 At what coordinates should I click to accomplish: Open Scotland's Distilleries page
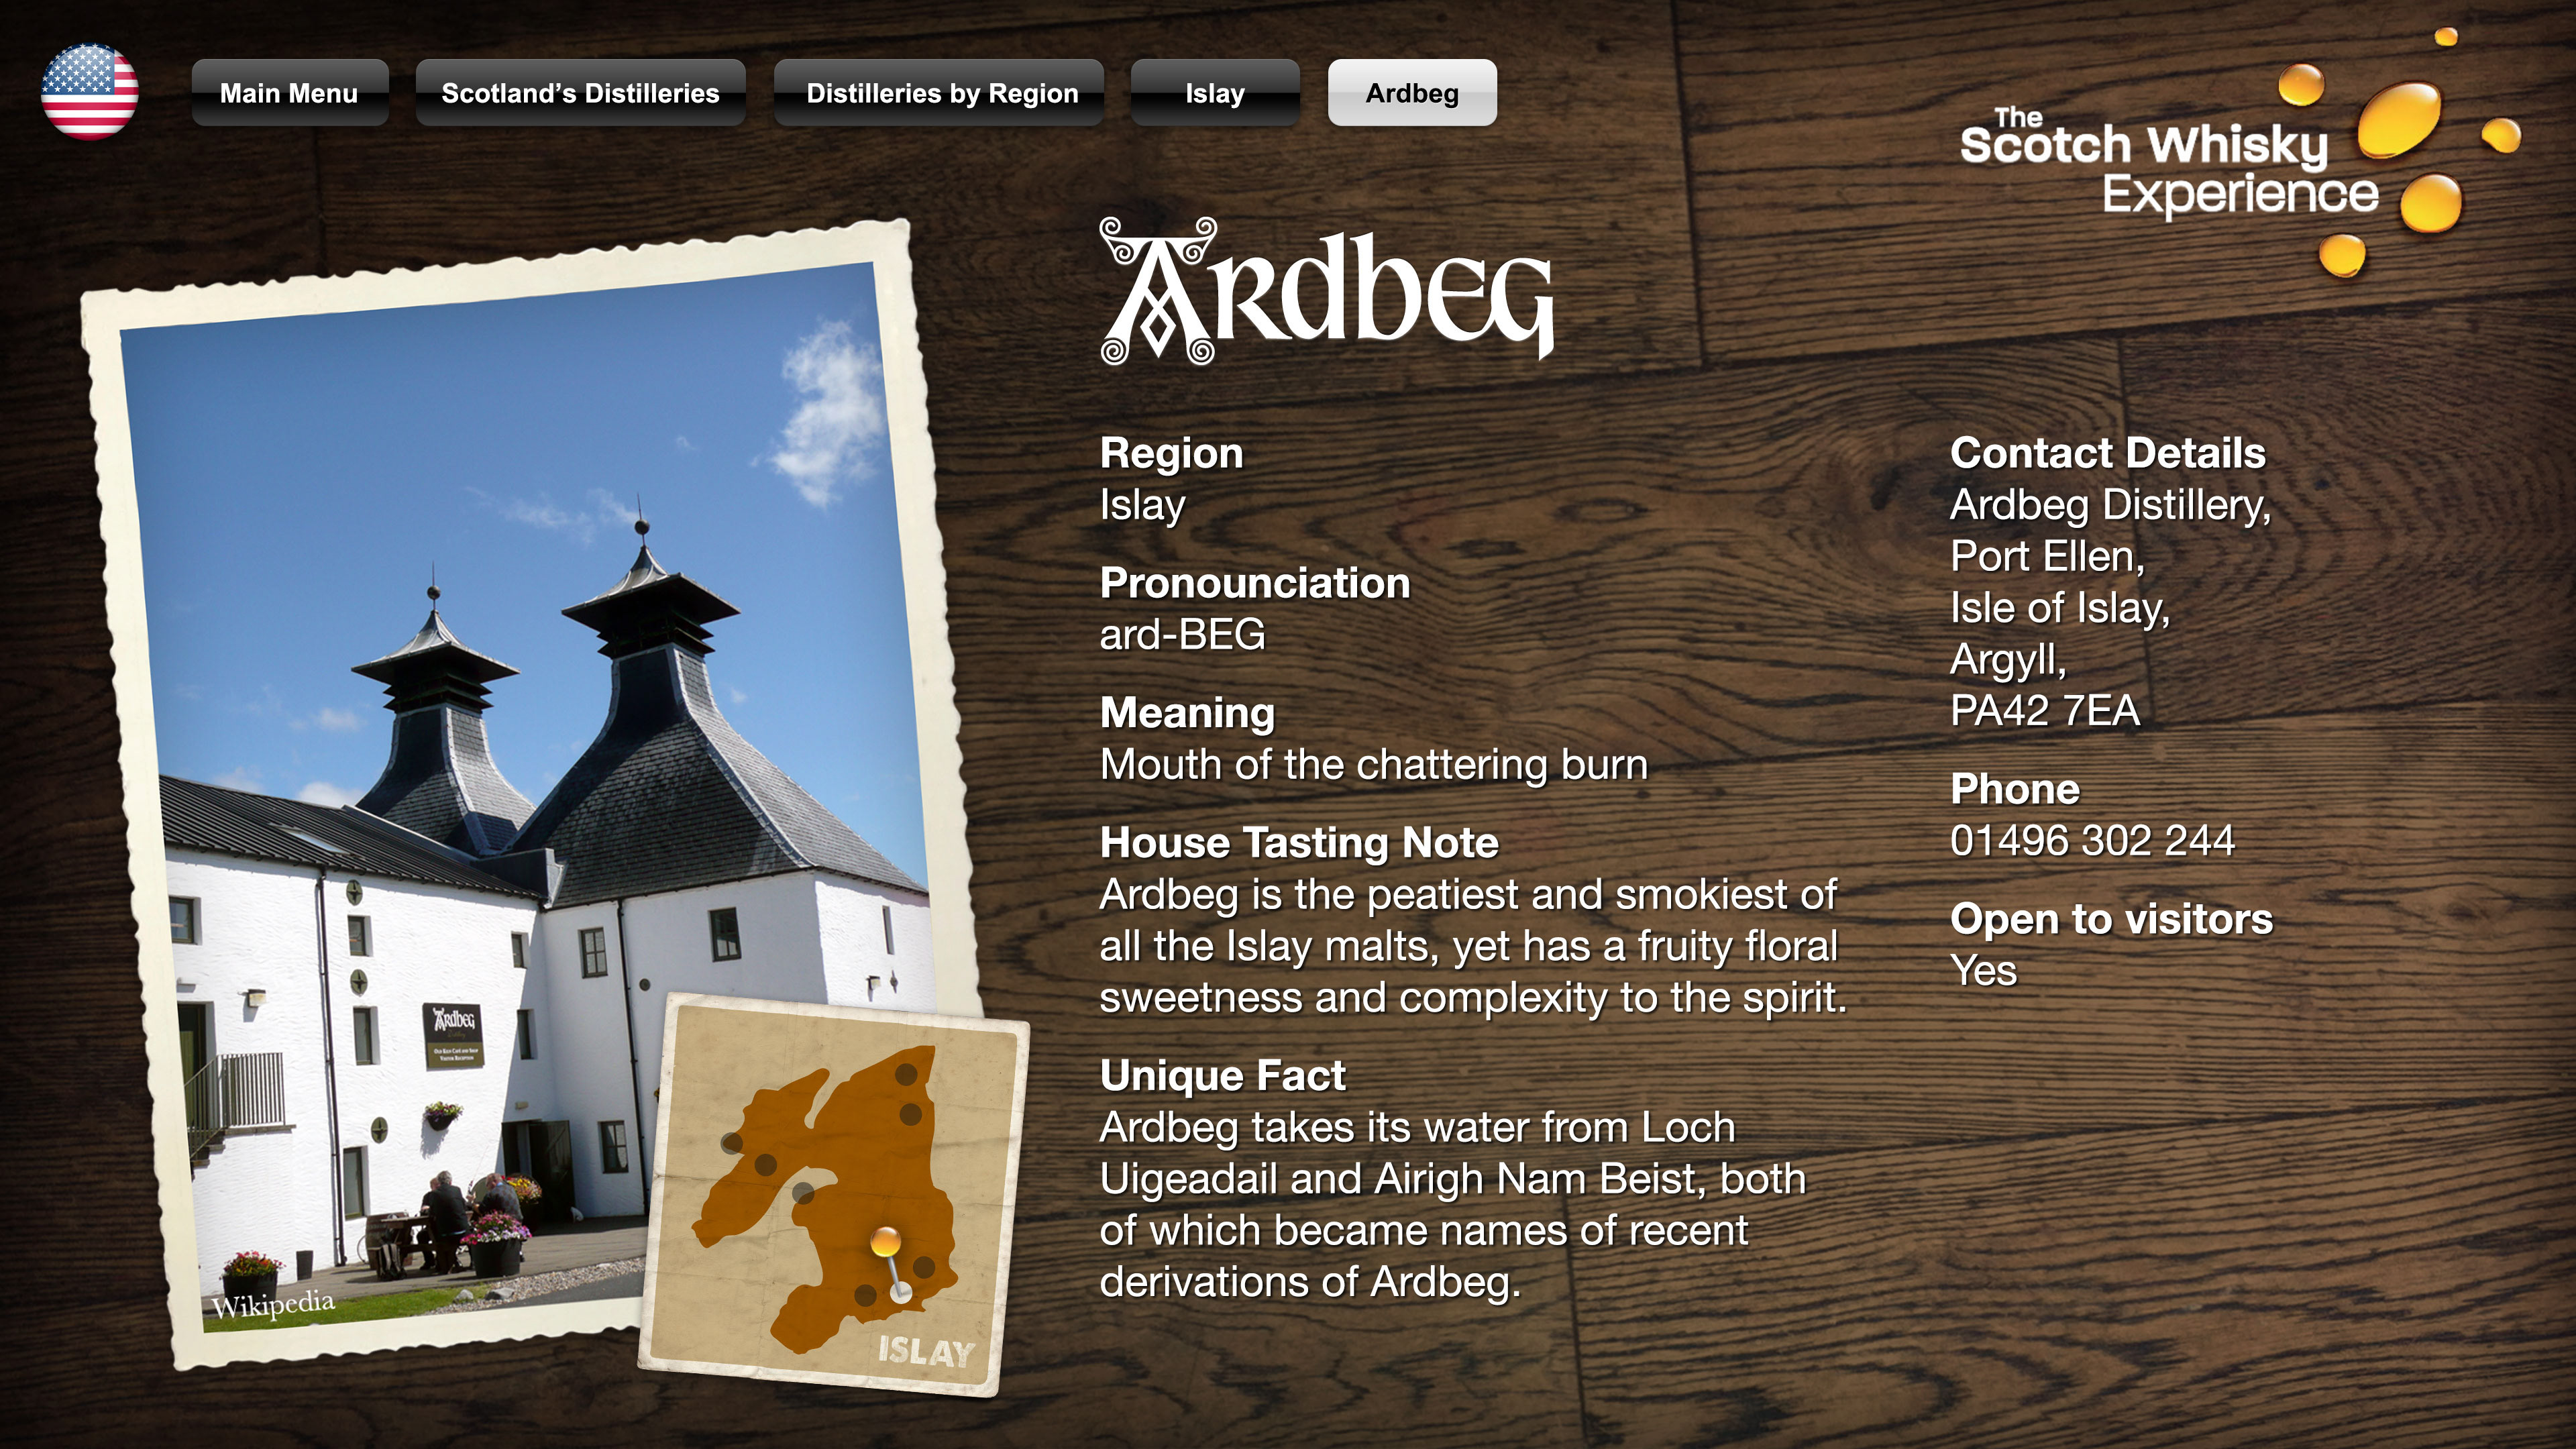[580, 93]
